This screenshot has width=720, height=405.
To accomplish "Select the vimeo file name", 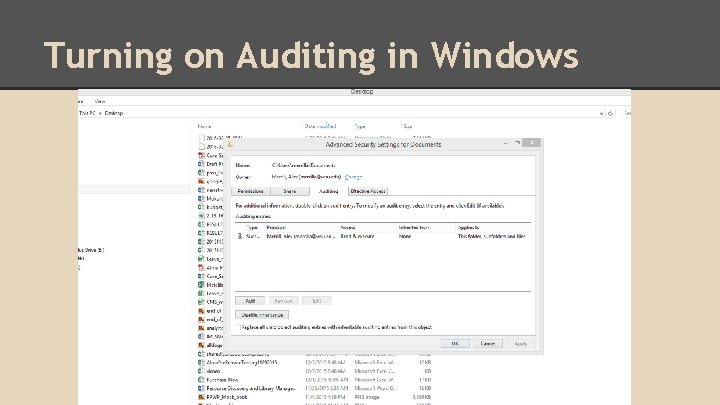I will click(213, 371).
